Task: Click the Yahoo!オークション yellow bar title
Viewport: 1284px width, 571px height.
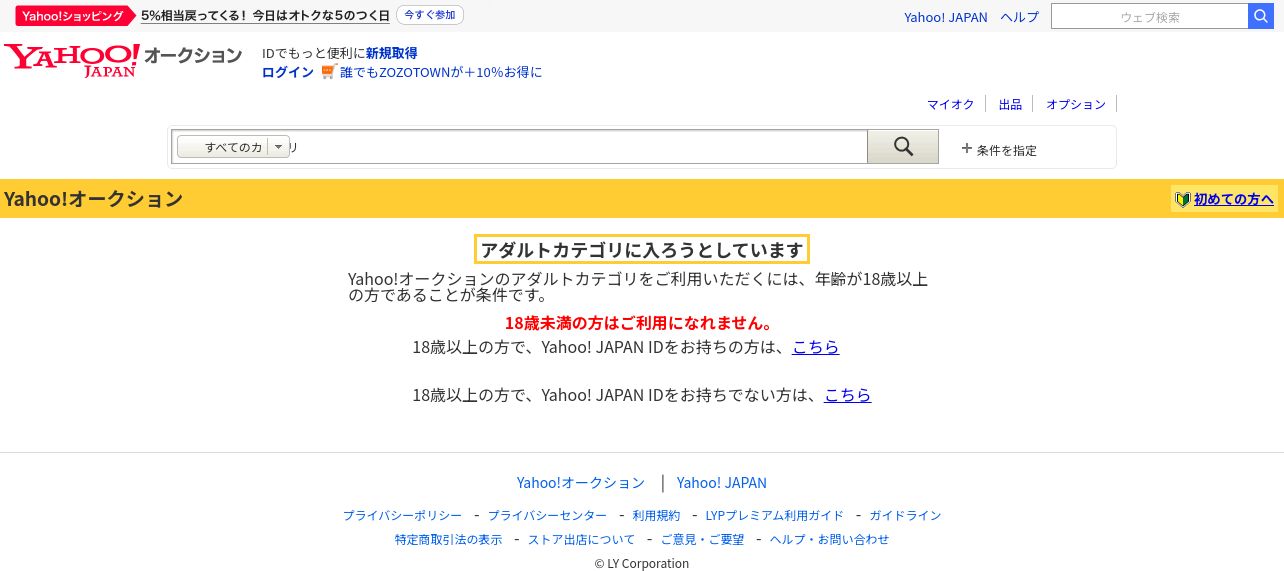Action: pos(93,199)
